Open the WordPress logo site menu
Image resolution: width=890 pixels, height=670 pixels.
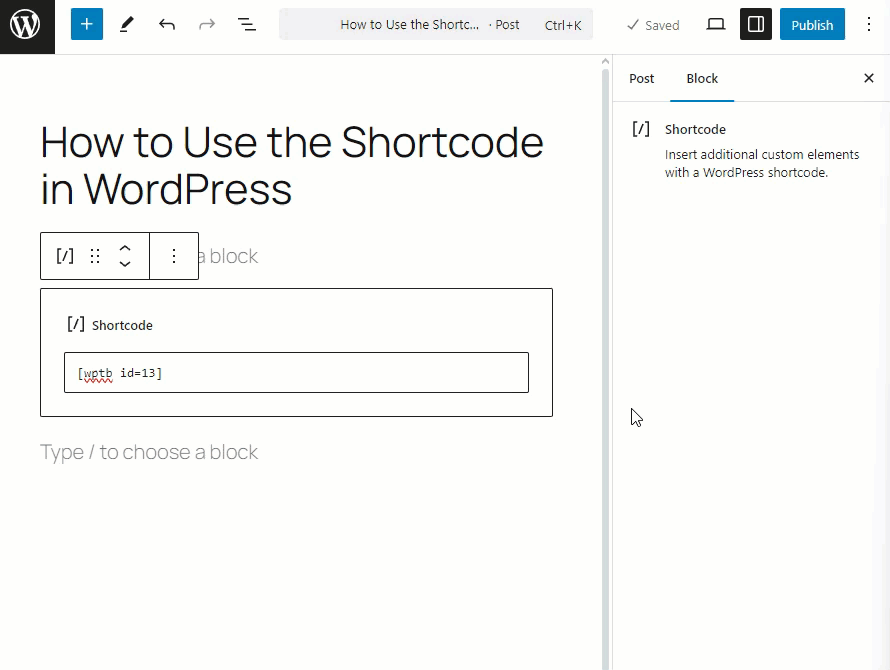(27, 27)
